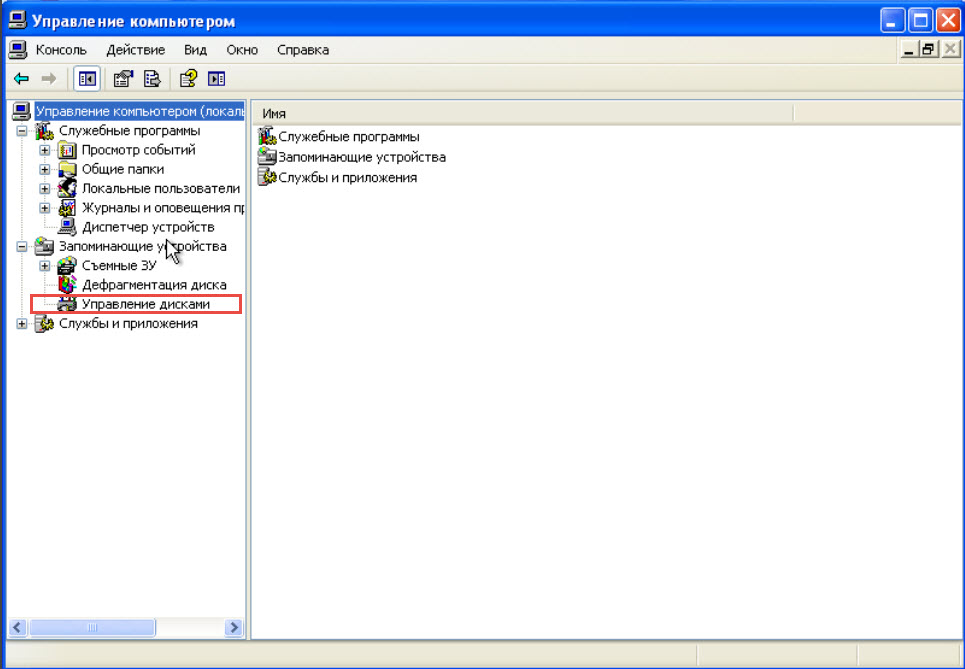This screenshot has height=669, width=965.
Task: Open the Справка menu
Action: click(303, 50)
